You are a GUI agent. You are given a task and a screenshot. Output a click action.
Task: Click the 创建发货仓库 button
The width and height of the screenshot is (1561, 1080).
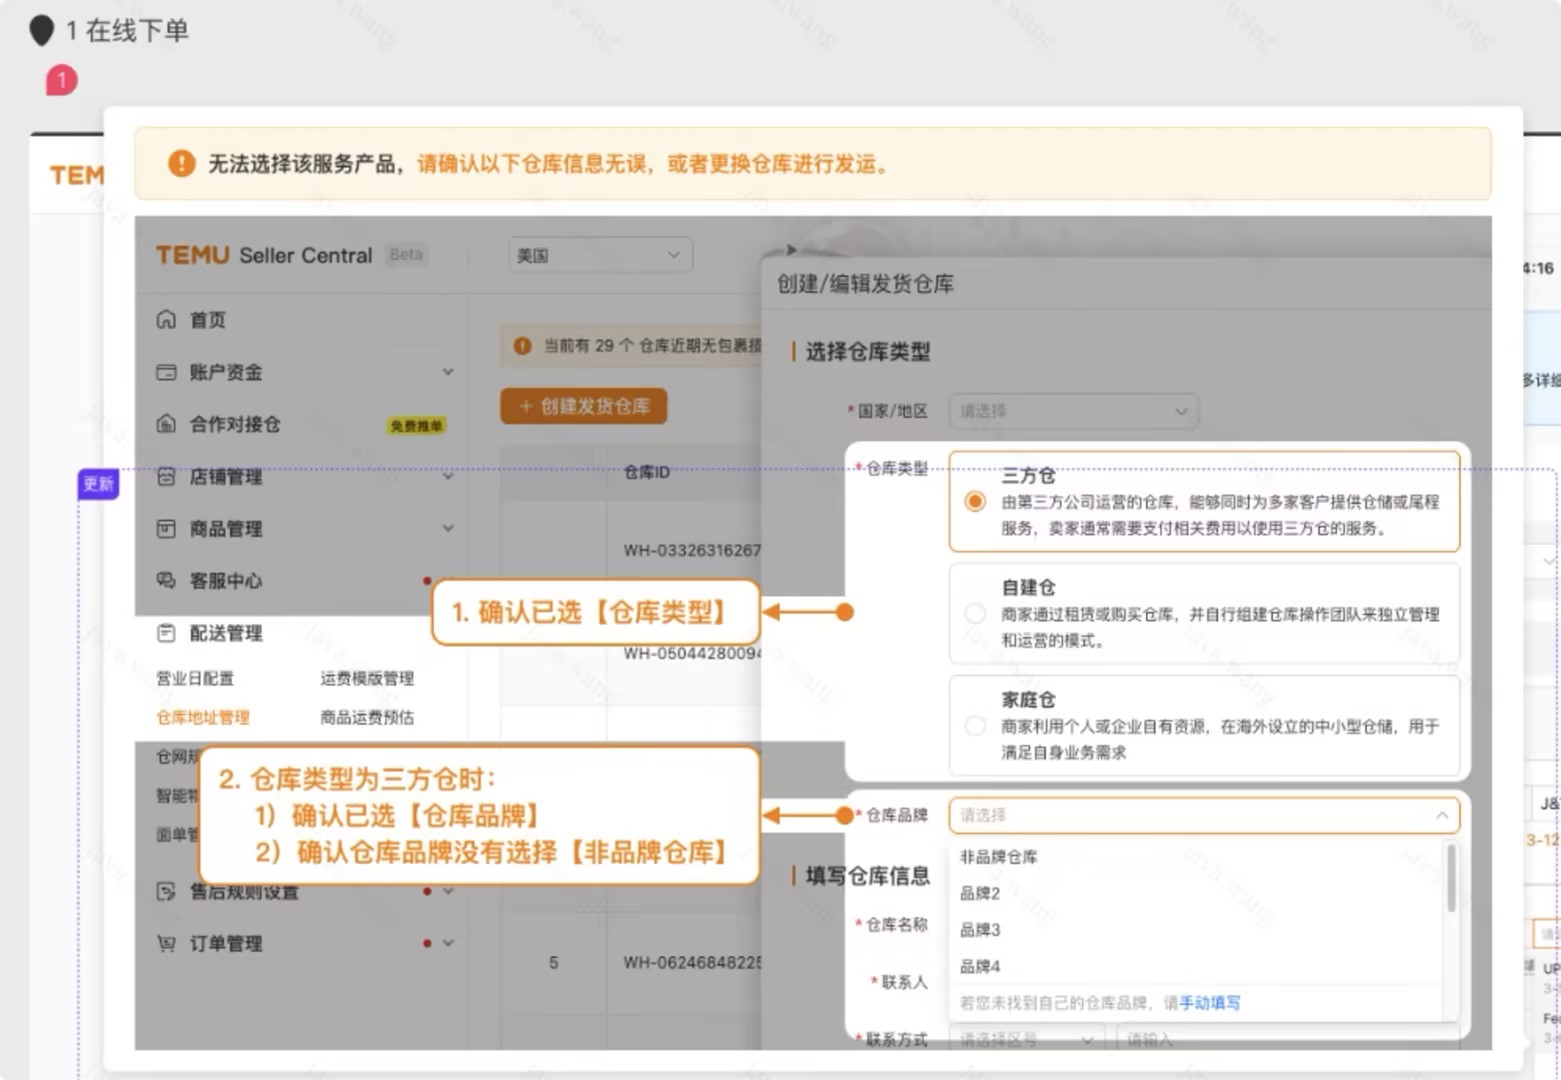click(584, 406)
